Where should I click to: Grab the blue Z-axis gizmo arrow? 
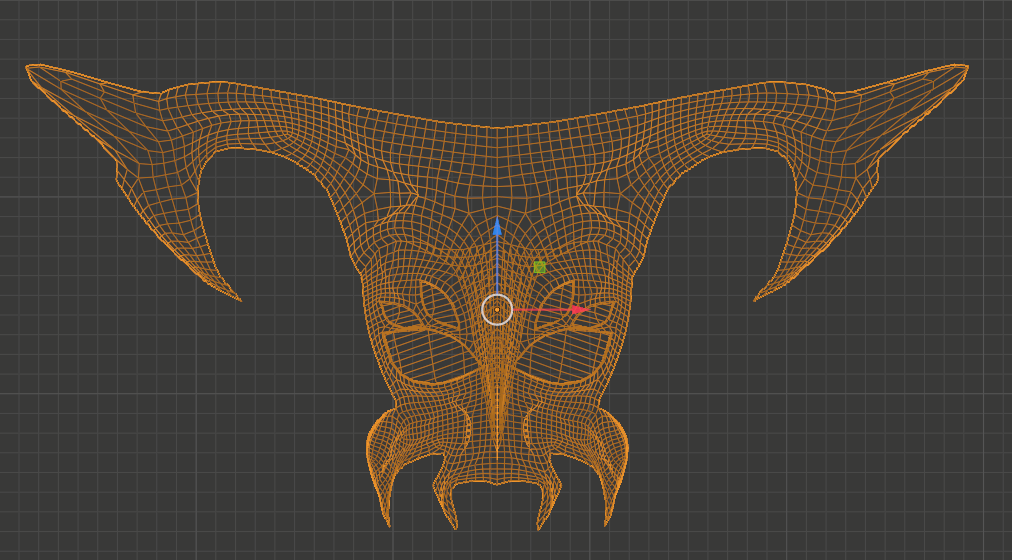point(497,226)
